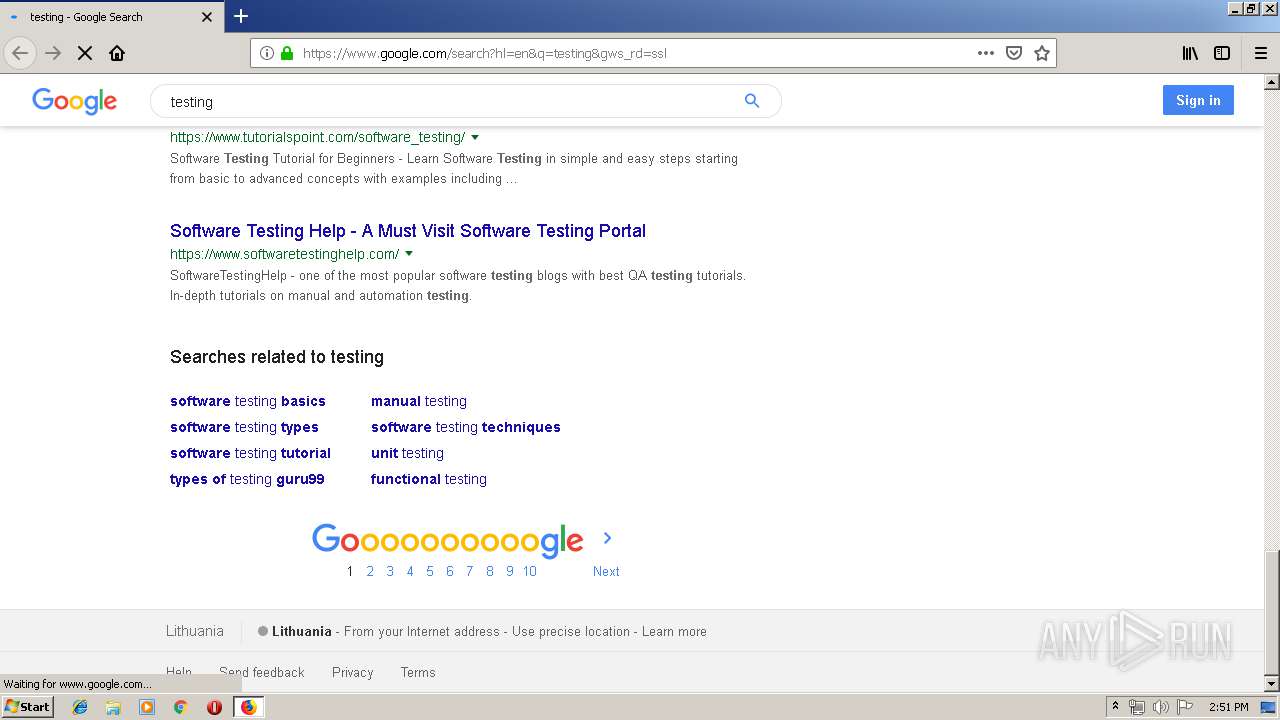Go to results page 2
Viewport: 1280px width, 720px height.
coord(370,571)
